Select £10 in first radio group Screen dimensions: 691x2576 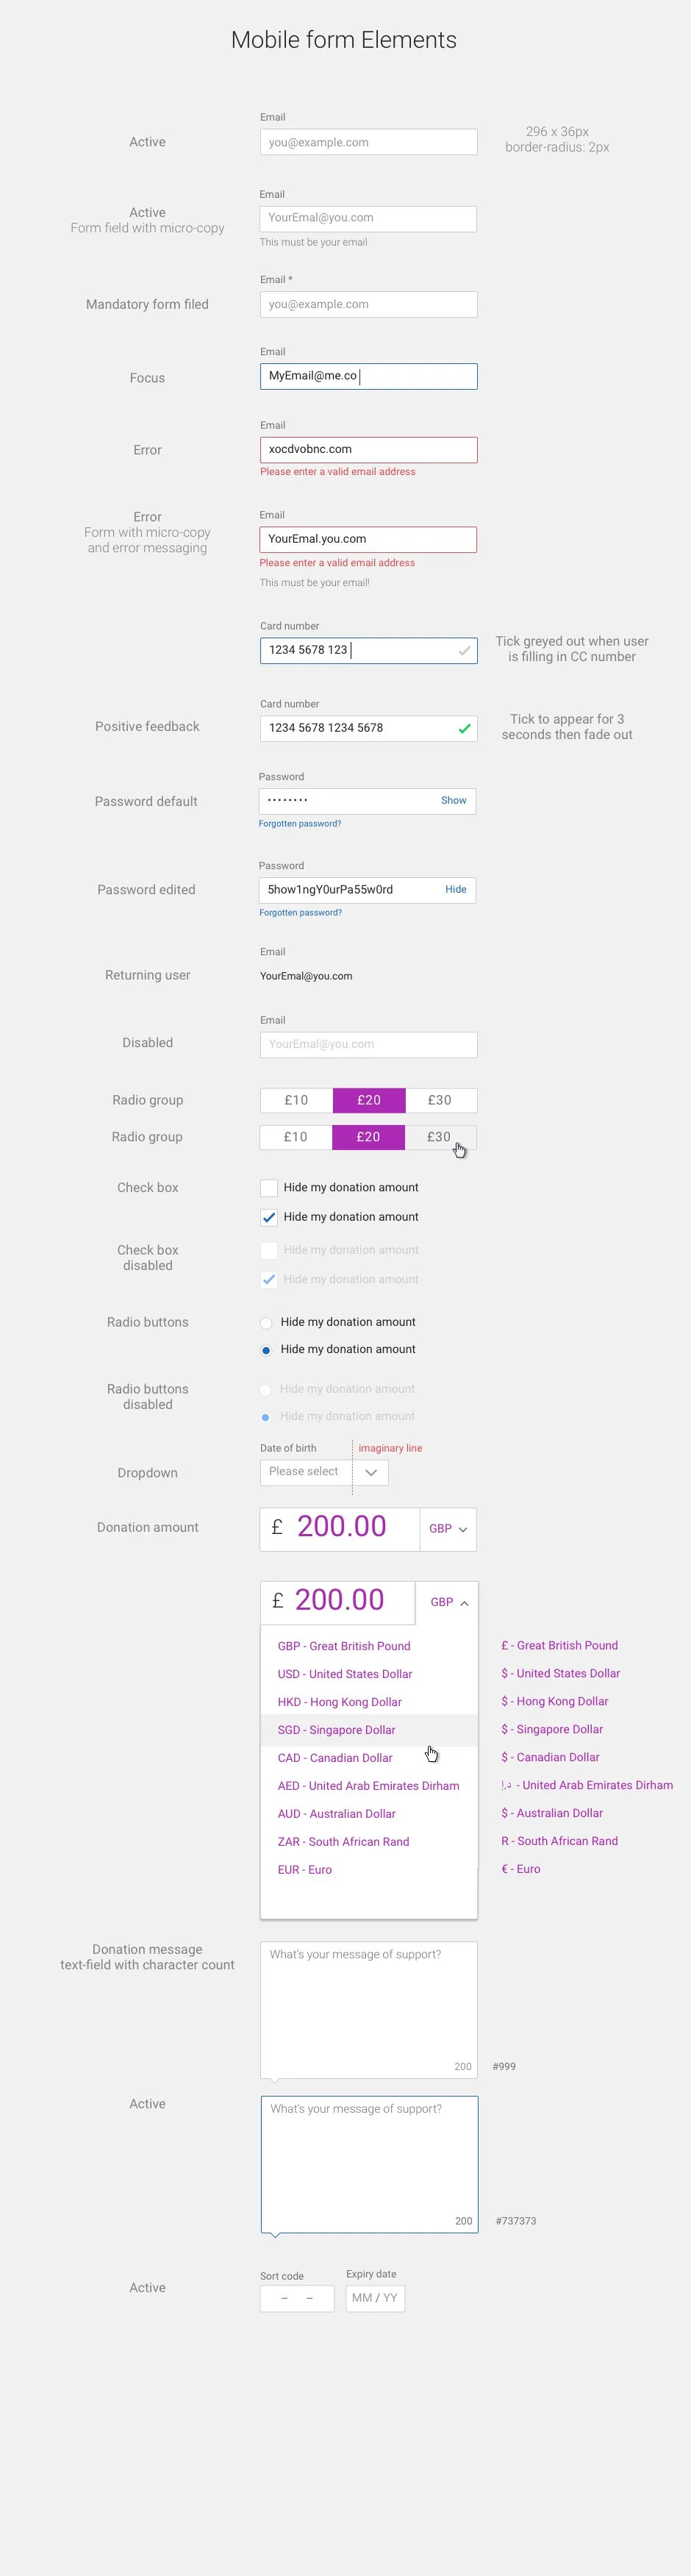pos(296,1100)
